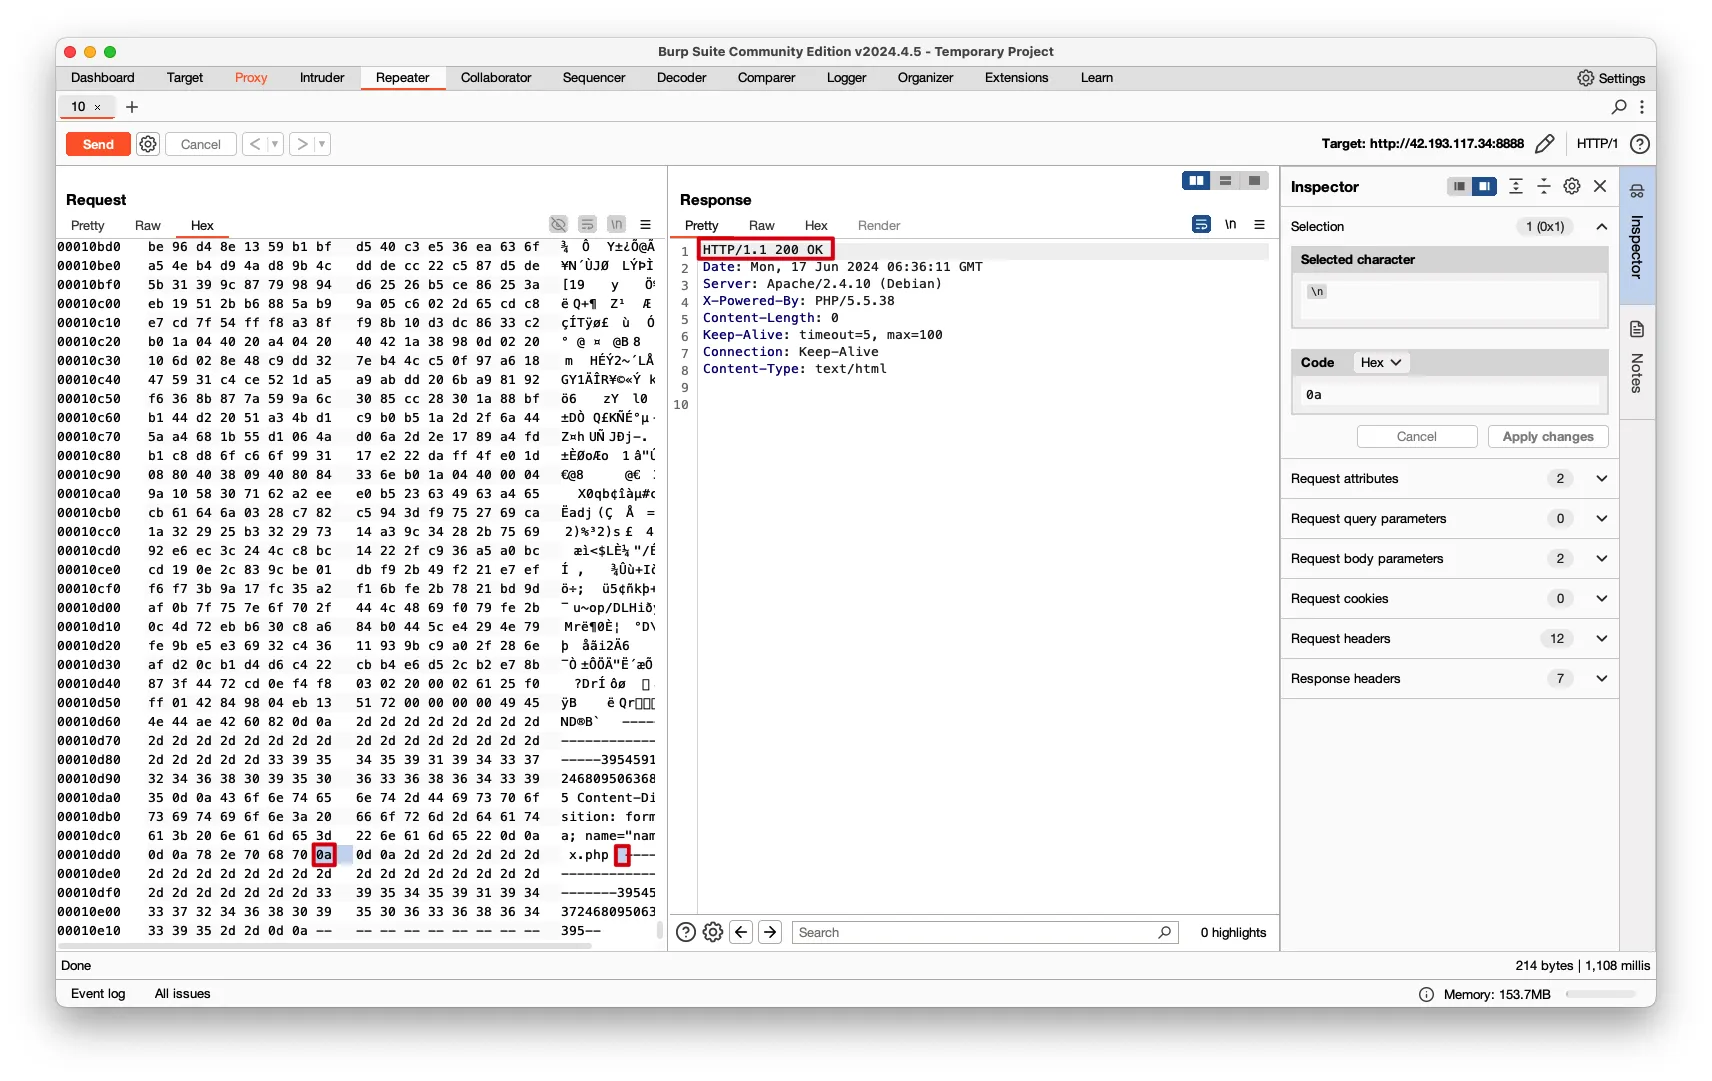Click the search magnifier in the Repeater tab bar
Image resolution: width=1712 pixels, height=1081 pixels.
pyautogui.click(x=1619, y=107)
